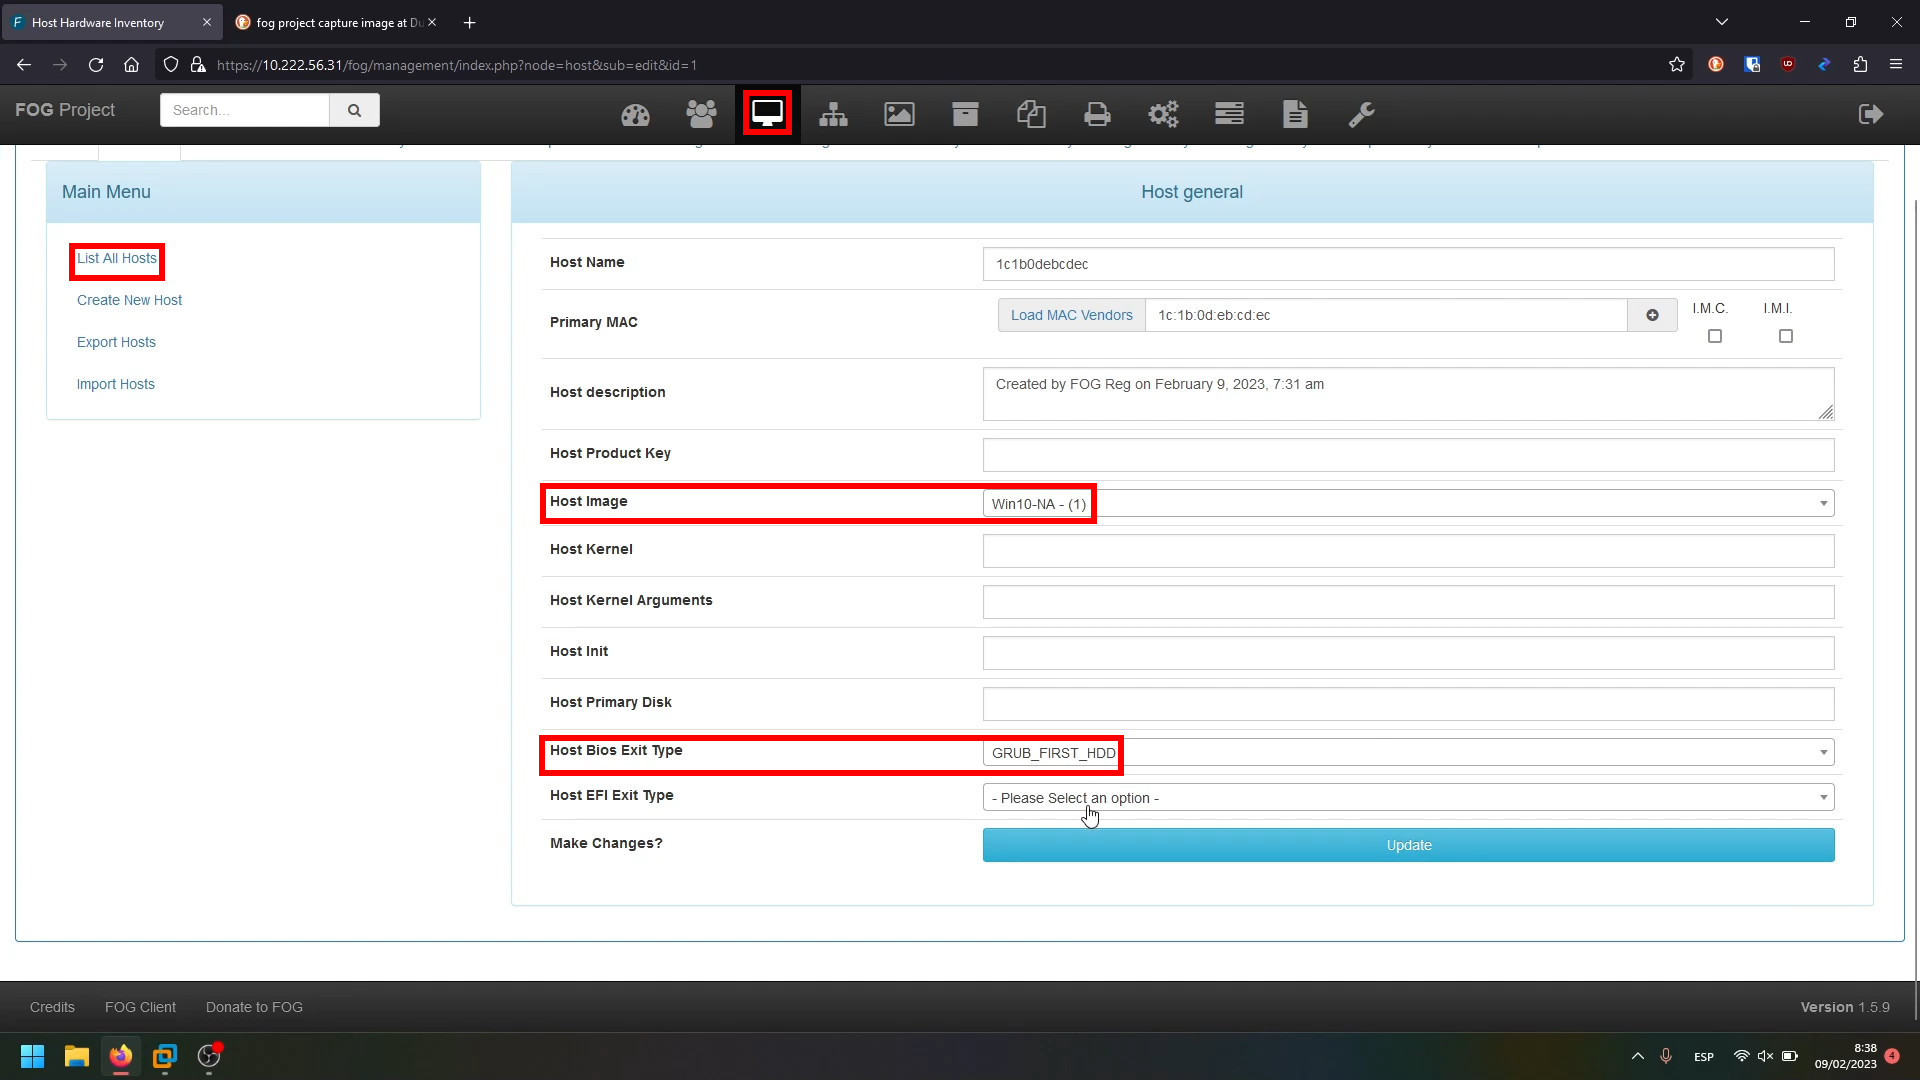Open FOG configuration wrench icon

[x=1361, y=115]
